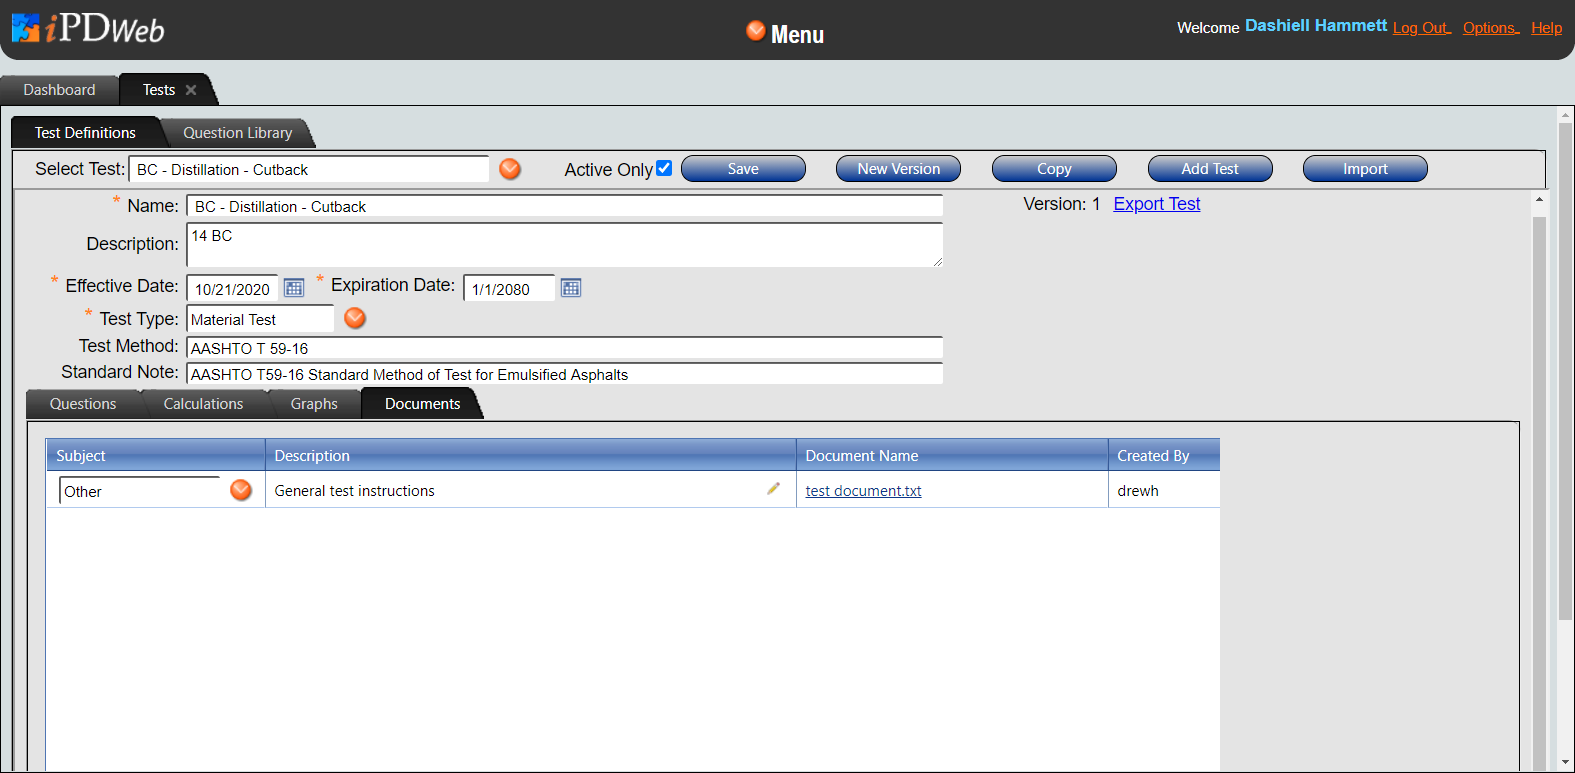Open the Menu orange arrow icon
Viewport: 1575px width, 773px height.
tap(756, 31)
